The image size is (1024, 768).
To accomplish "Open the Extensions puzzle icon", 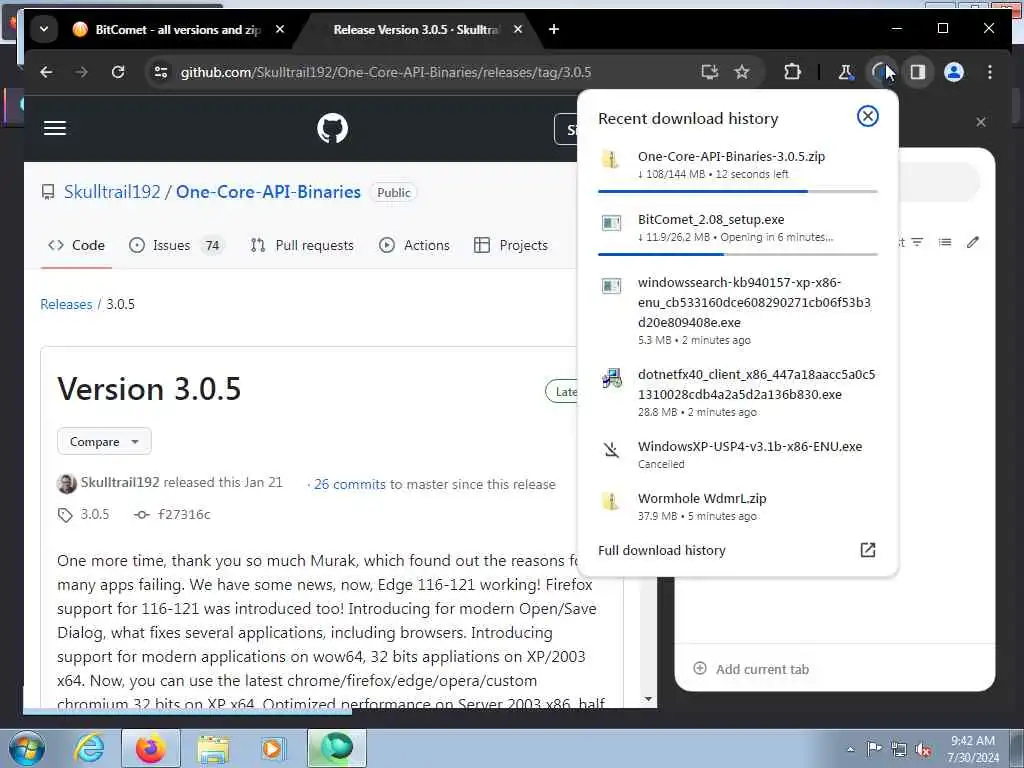I will 792,72.
